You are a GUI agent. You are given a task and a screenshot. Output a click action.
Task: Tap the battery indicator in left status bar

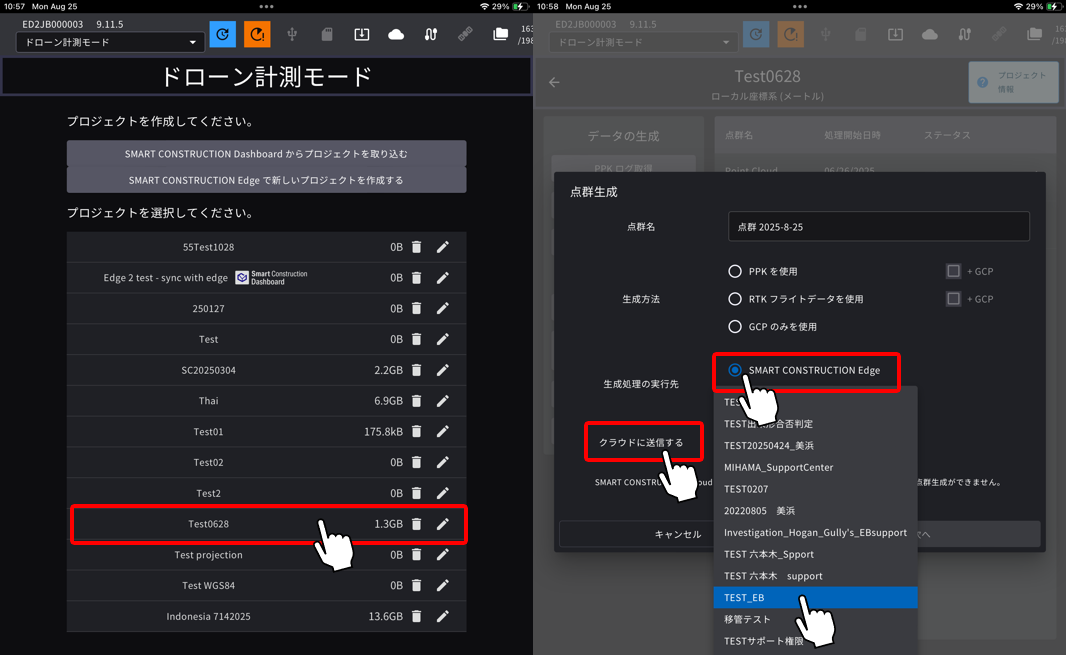(521, 6)
